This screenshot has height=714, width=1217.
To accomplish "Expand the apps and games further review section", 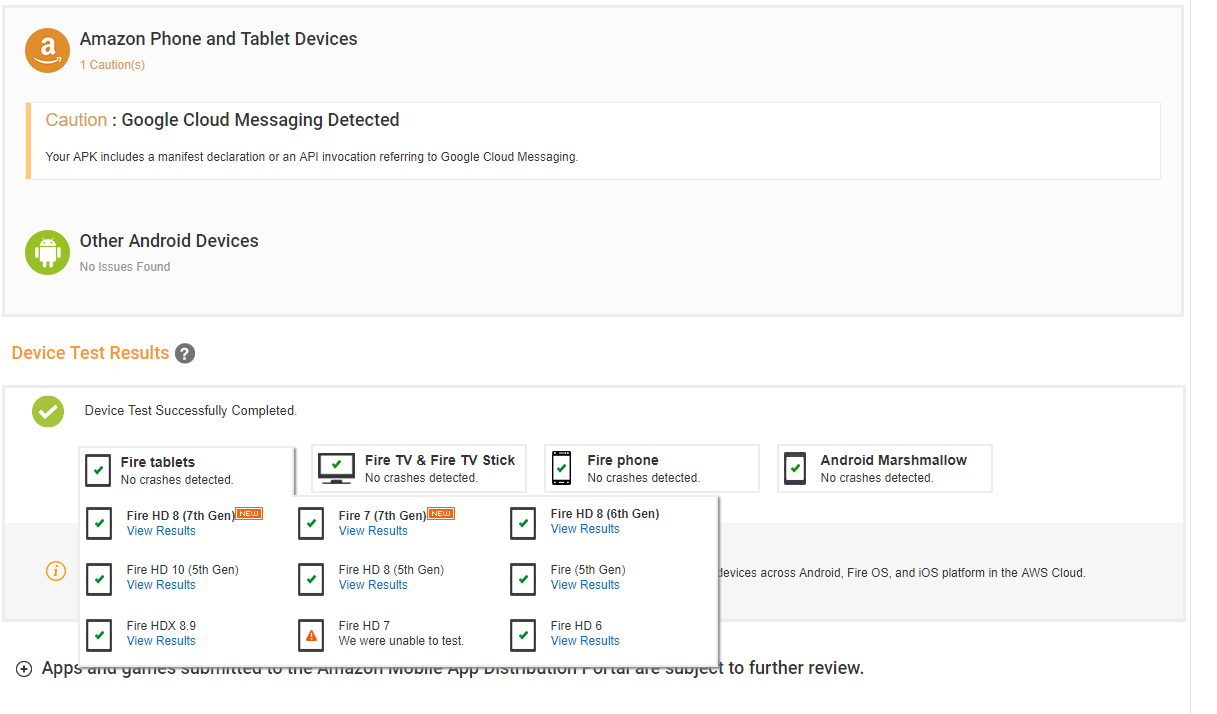I will pos(24,669).
